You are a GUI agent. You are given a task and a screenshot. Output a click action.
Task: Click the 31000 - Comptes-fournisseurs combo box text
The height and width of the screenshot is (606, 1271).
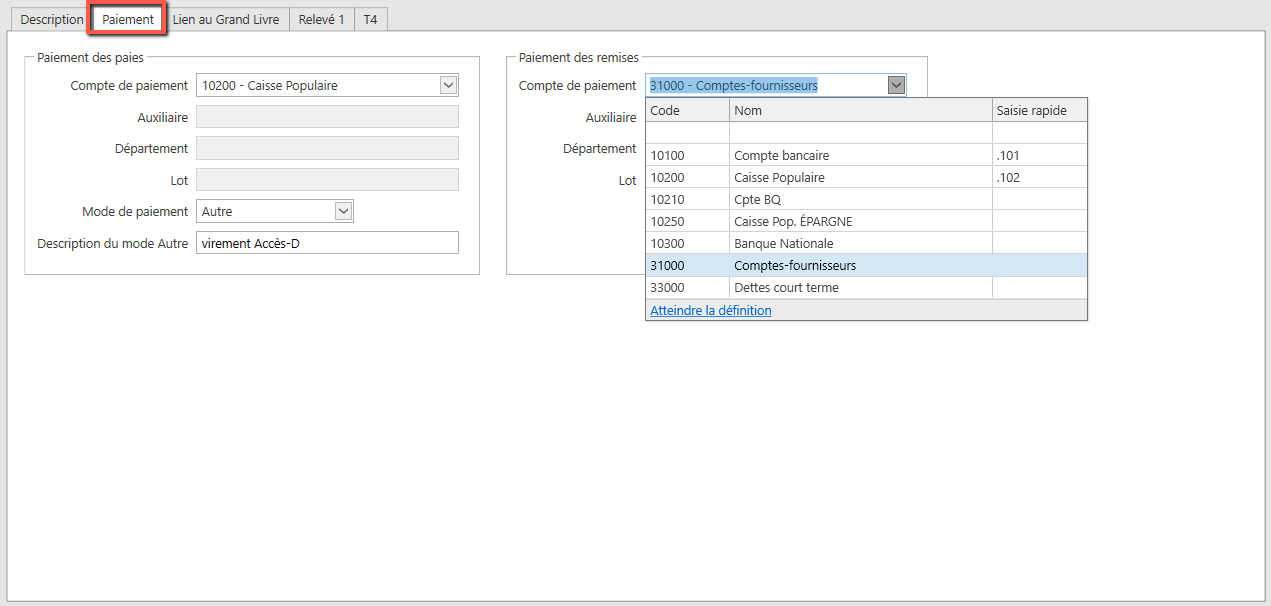pos(734,86)
